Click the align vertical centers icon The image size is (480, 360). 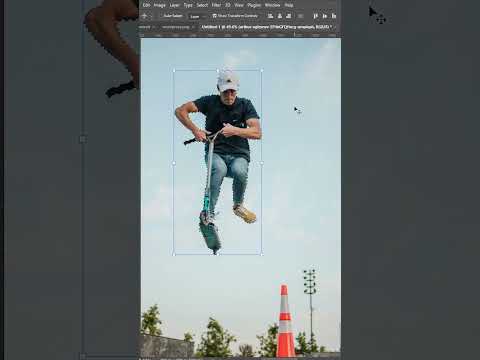pyautogui.click(x=325, y=16)
